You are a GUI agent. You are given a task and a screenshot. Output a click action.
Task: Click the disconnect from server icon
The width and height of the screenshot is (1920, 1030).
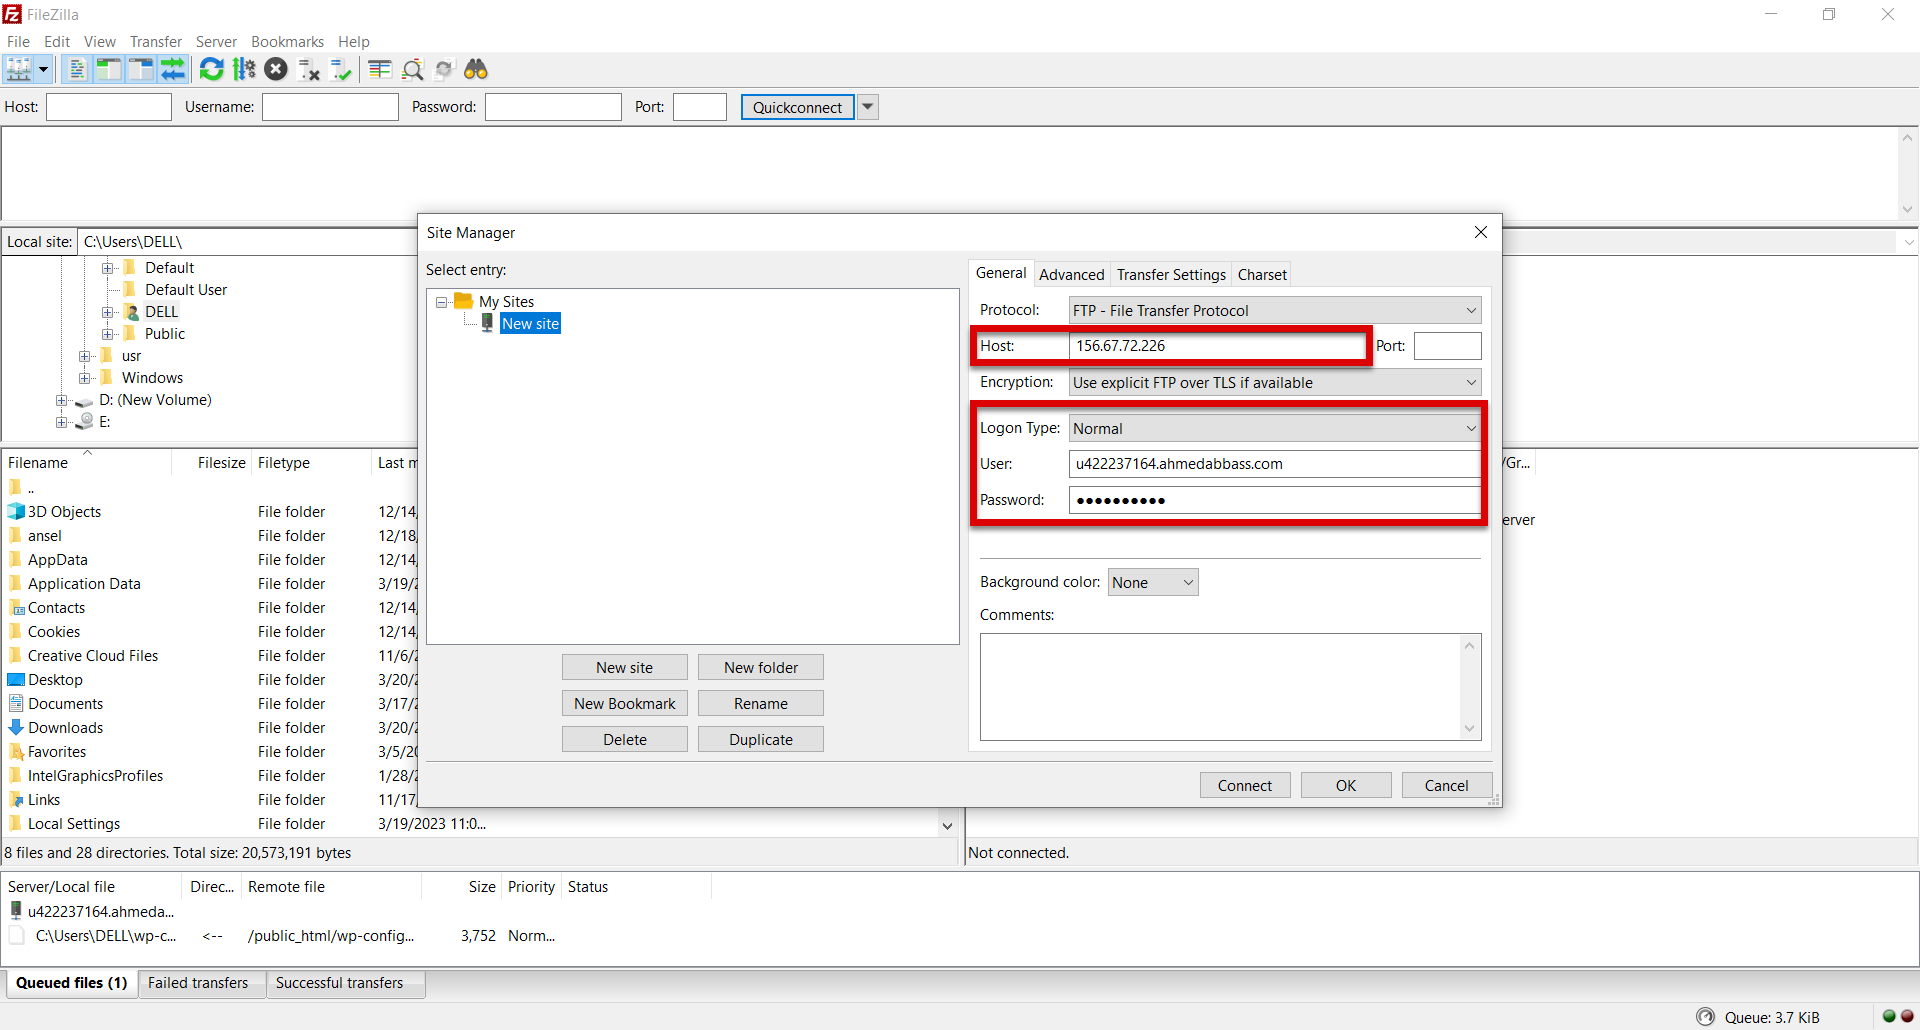tap(309, 69)
